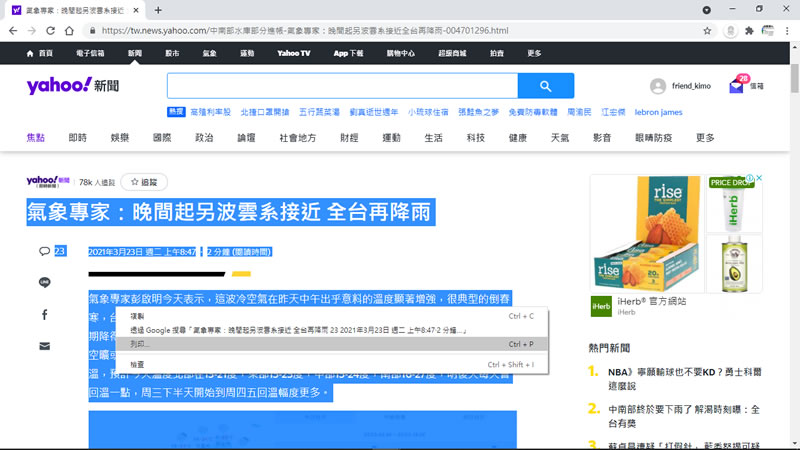Screen dimensions: 800x450
Task: Open the Yahoo mail inbox icon
Action: [x=736, y=87]
